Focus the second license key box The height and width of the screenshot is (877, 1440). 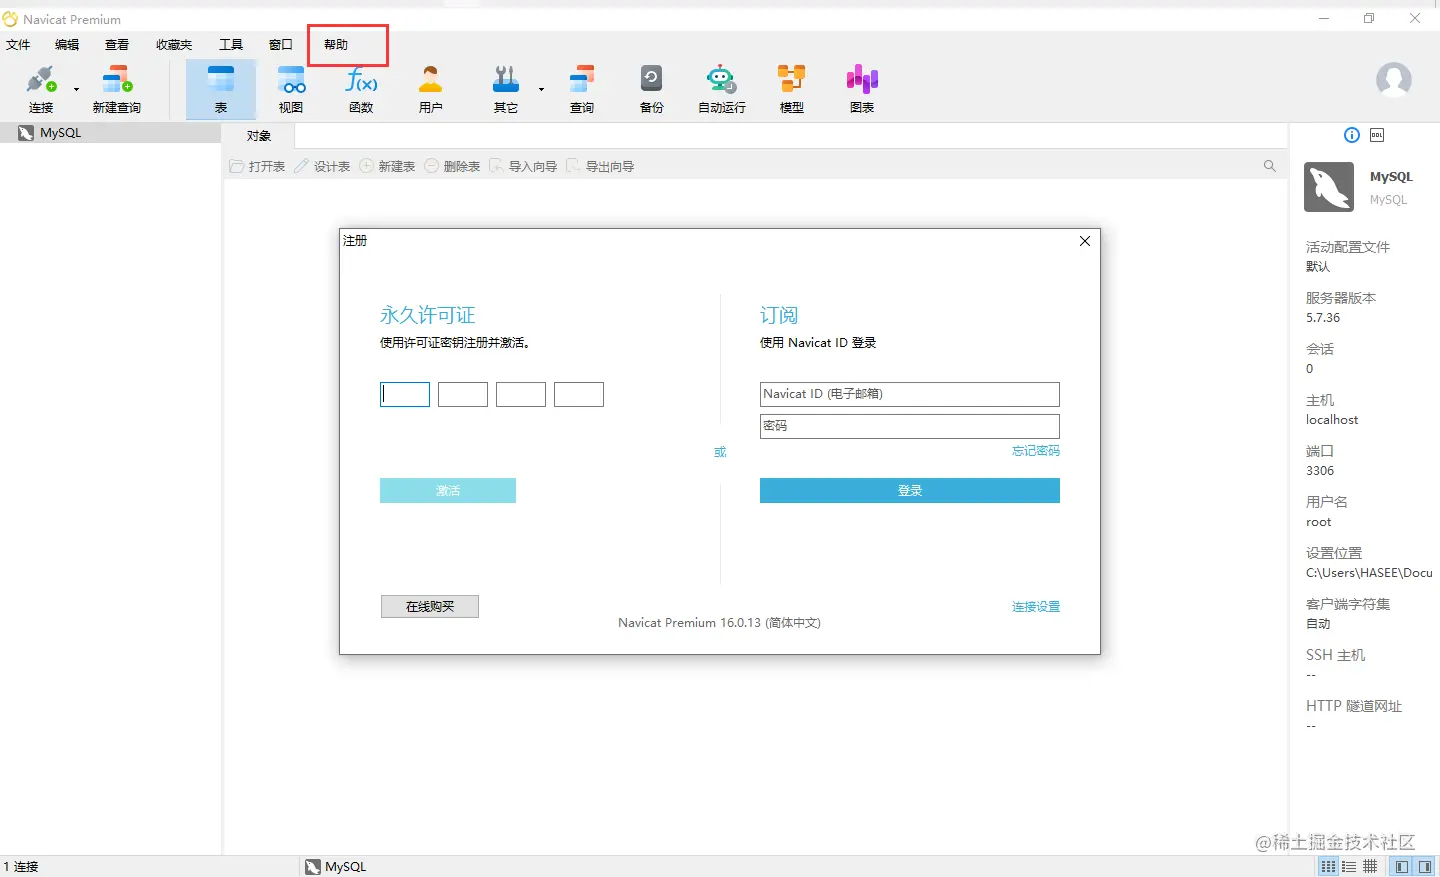pos(463,394)
